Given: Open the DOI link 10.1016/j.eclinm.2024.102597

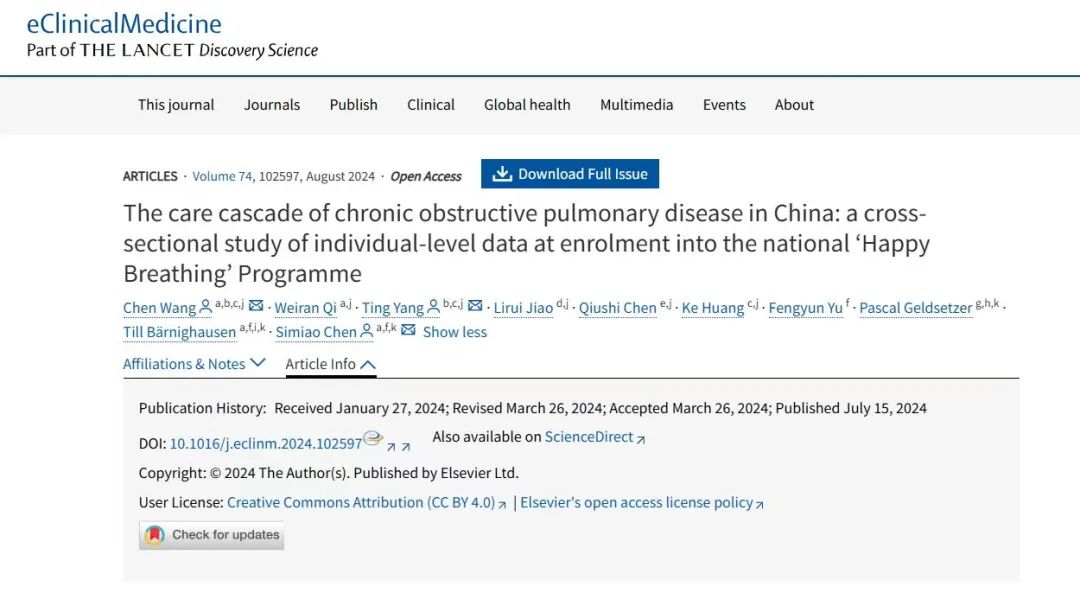Looking at the screenshot, I should tap(266, 444).
